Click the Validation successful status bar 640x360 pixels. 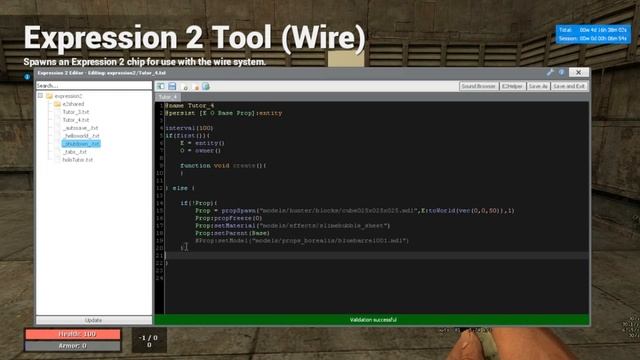click(x=372, y=320)
